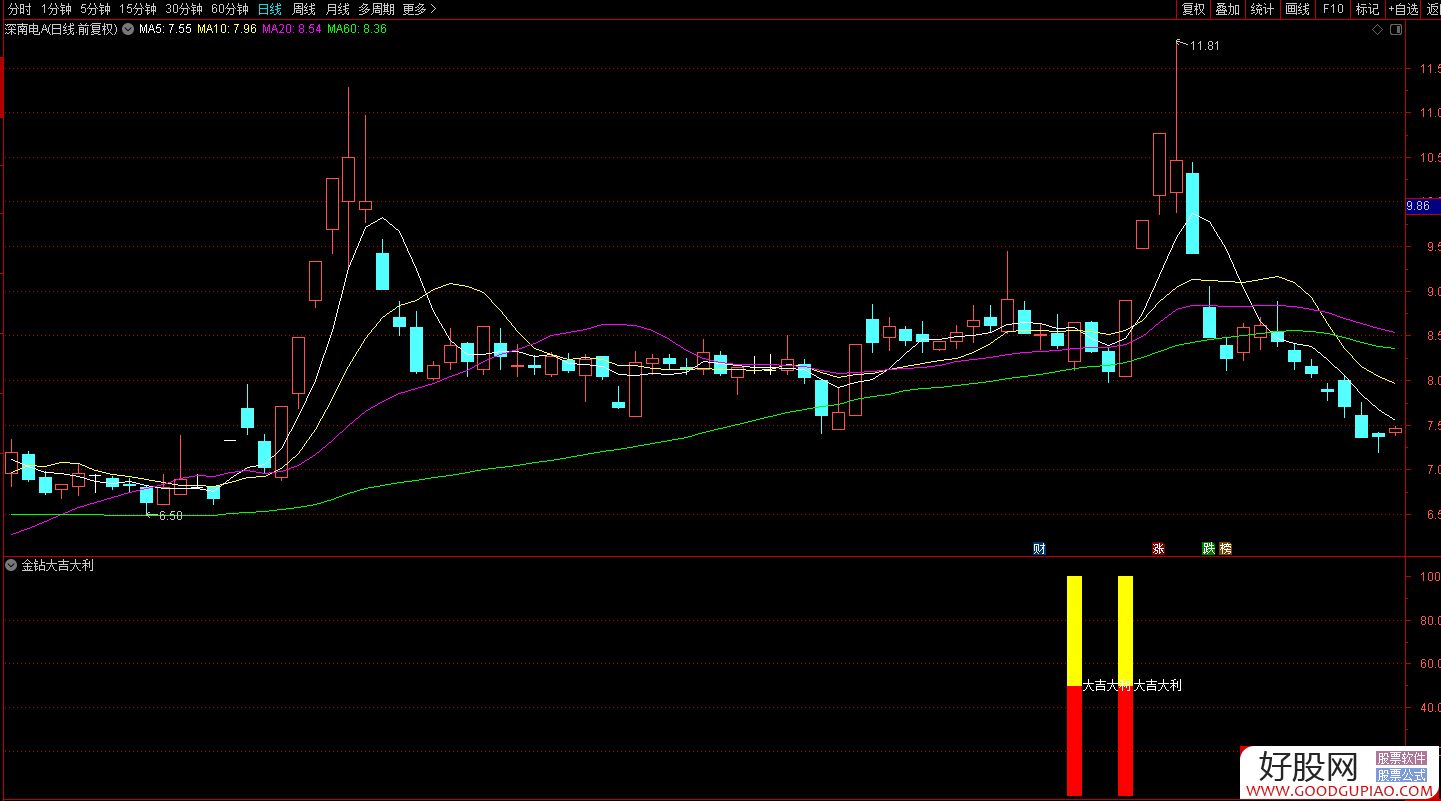The width and height of the screenshot is (1441, 801).
Task: Open the 涨 marker below the chart
Action: click(x=1159, y=548)
